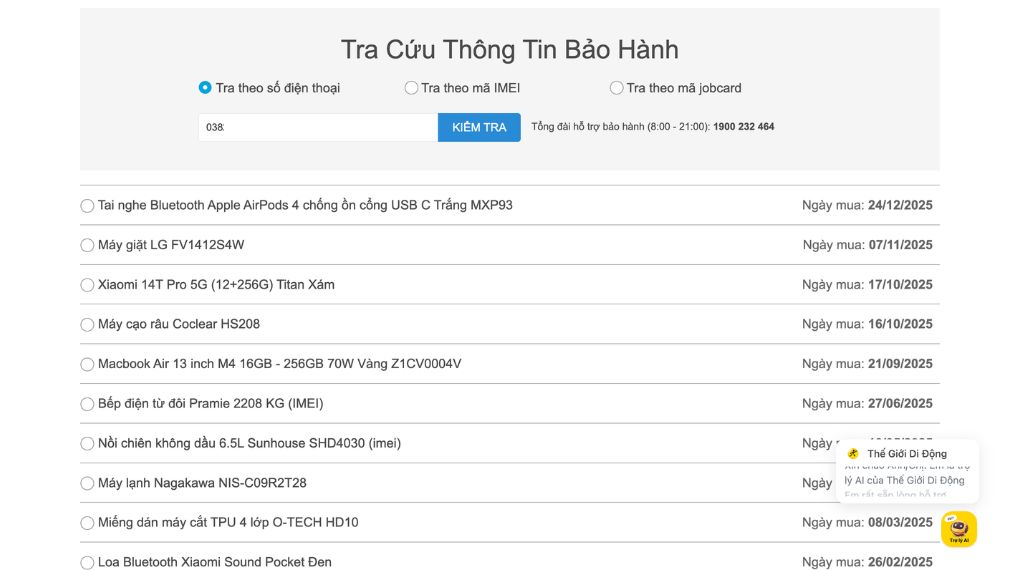Click 'Xiaomi 14T Pro 5G' product name
The width and height of the screenshot is (1020, 570).
pyautogui.click(x=217, y=284)
